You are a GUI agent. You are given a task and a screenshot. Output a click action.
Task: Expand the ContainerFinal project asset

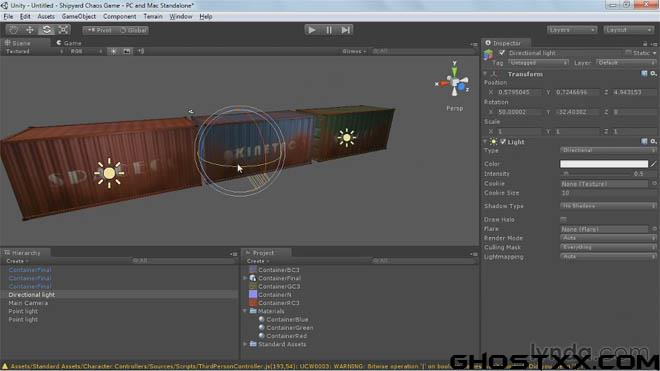click(x=245, y=278)
